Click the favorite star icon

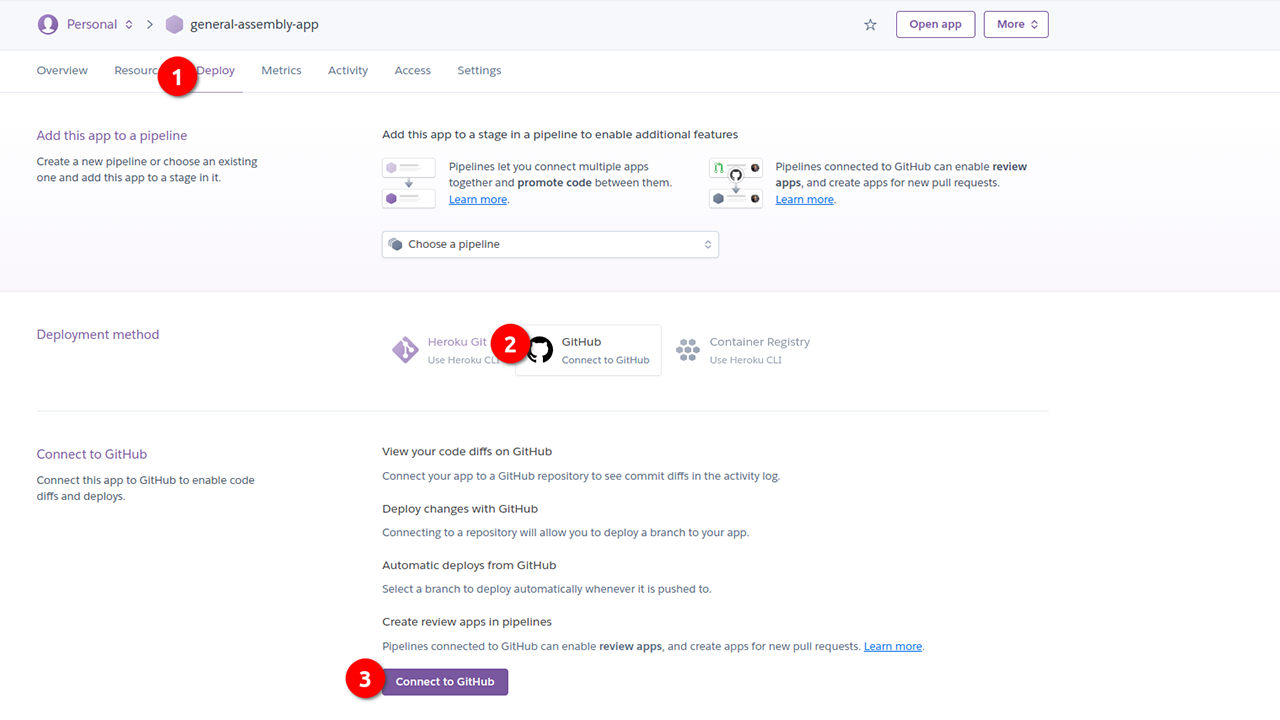(x=870, y=25)
